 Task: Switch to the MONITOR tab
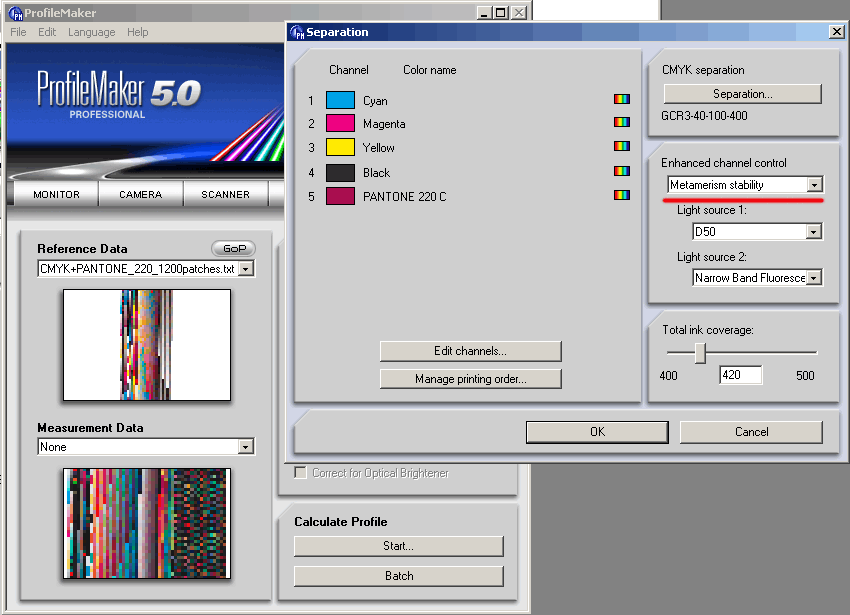tap(56, 194)
